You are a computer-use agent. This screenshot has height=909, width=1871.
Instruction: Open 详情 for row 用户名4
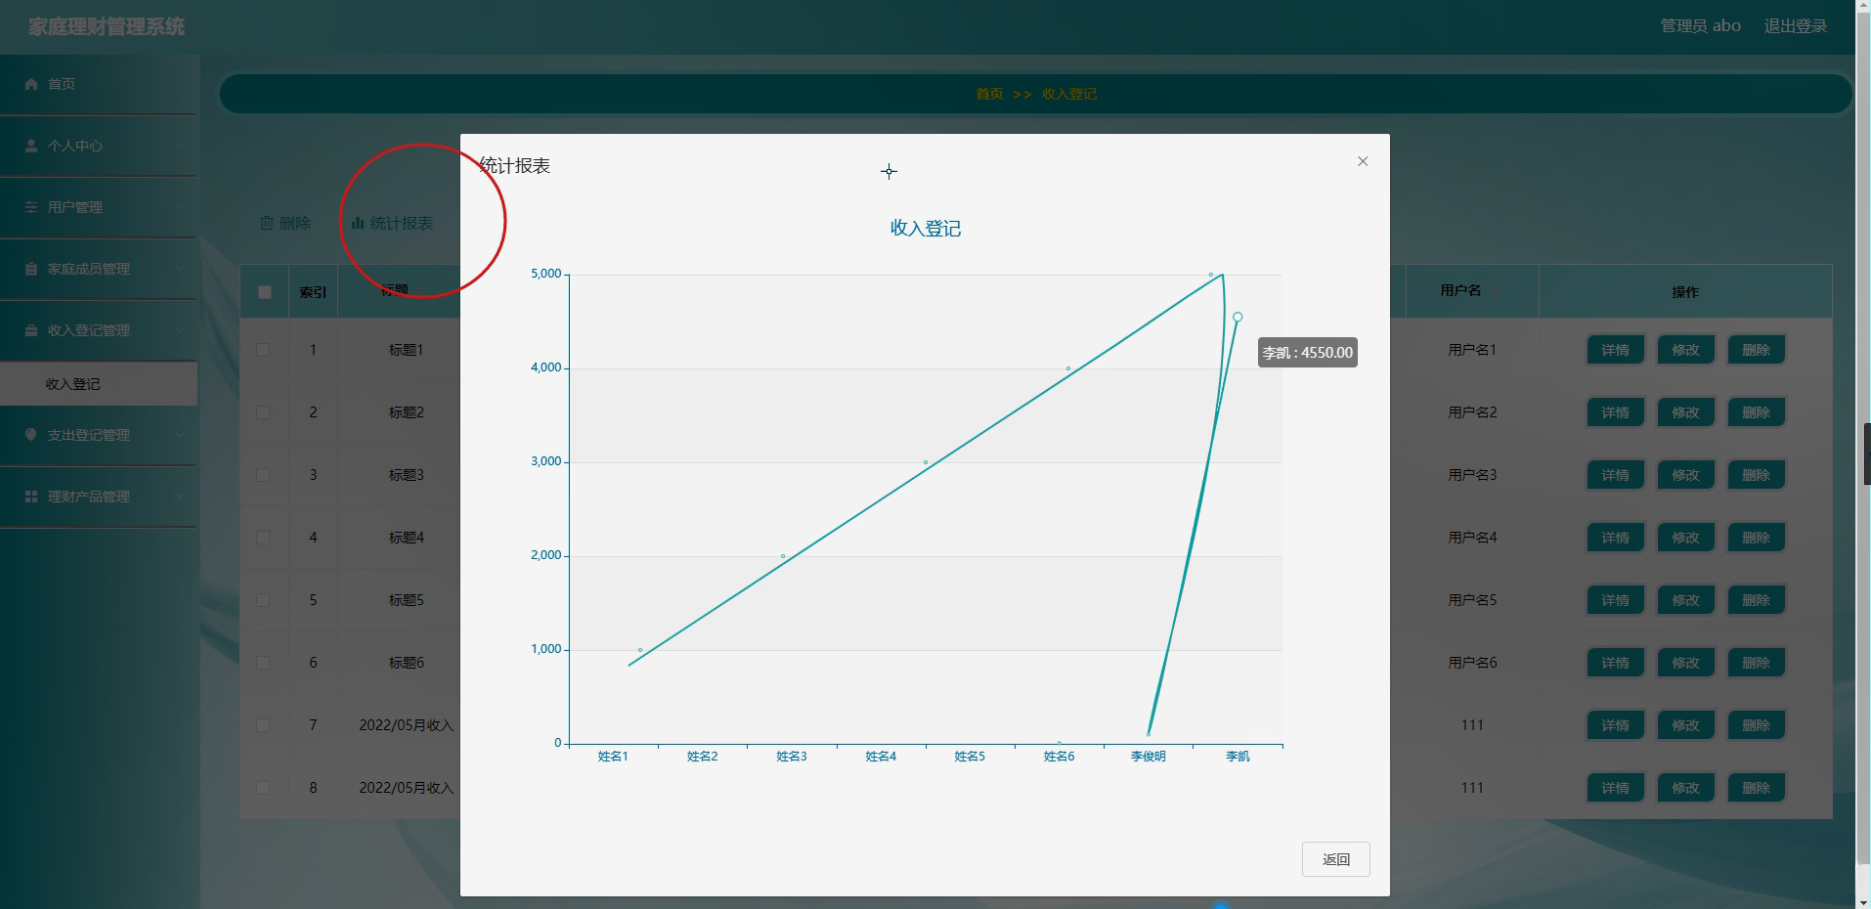[1615, 537]
